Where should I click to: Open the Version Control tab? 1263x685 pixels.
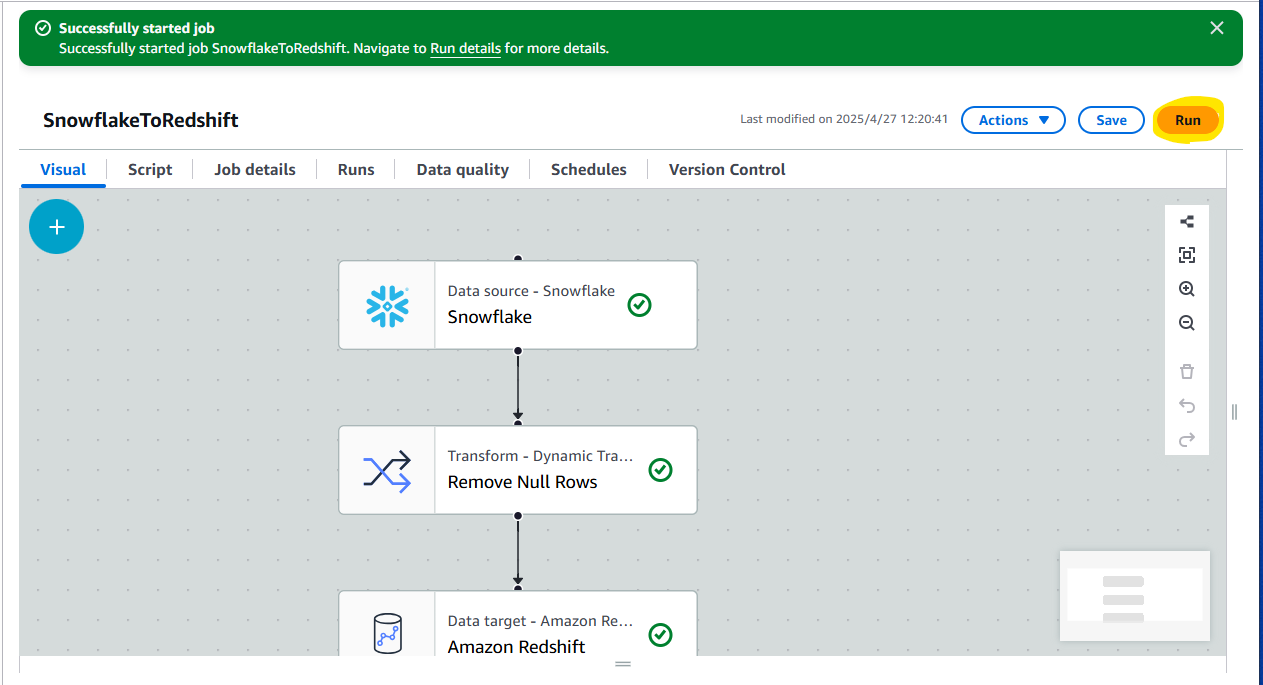[x=727, y=169]
